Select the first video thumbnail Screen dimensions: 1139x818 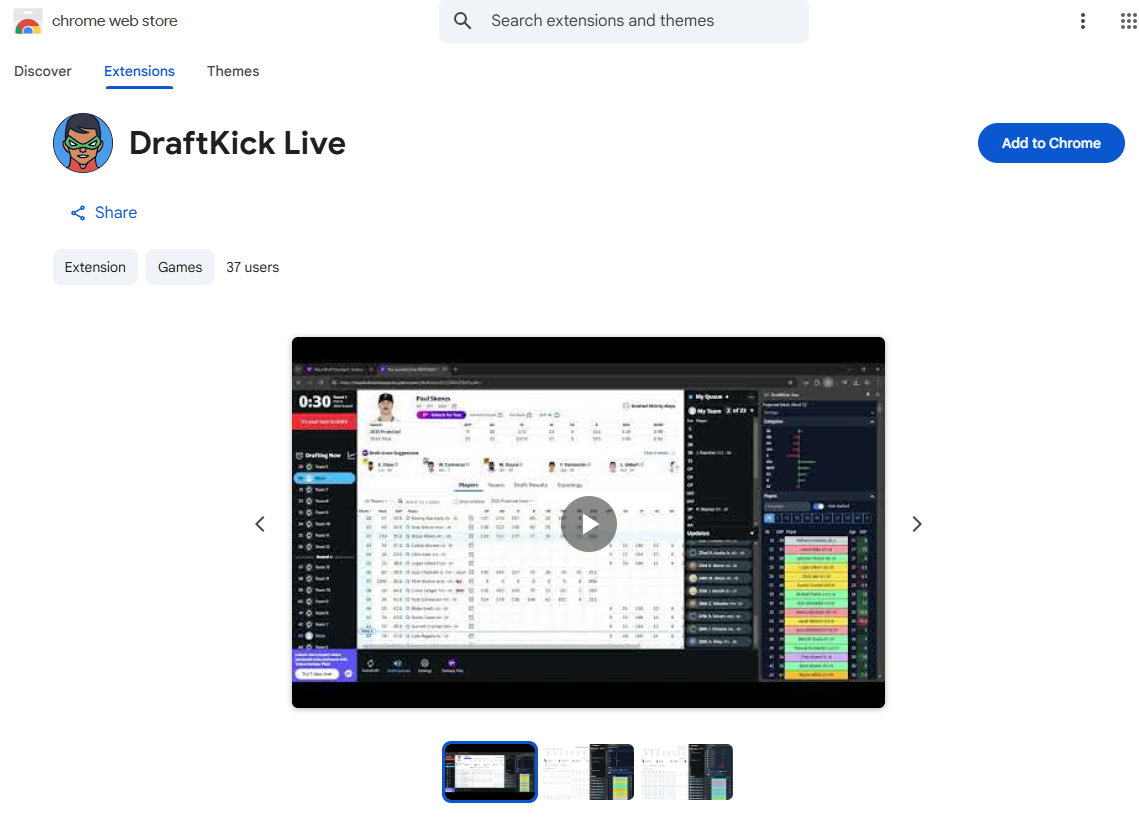tap(490, 772)
